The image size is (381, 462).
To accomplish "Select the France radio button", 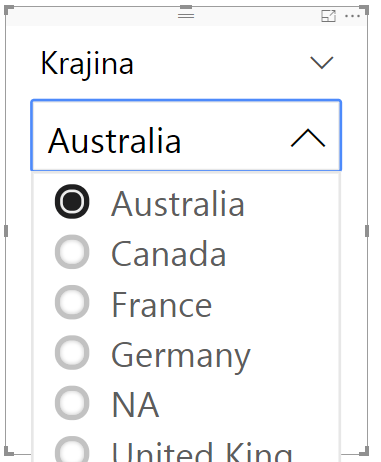I will (72, 302).
